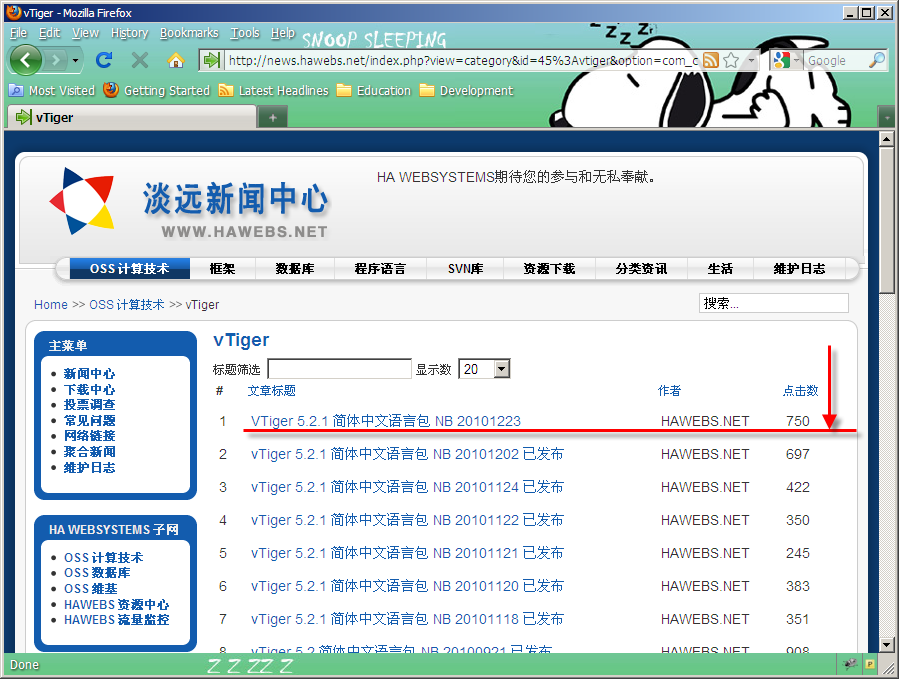Open the File menu
This screenshot has width=899, height=679.
point(18,33)
